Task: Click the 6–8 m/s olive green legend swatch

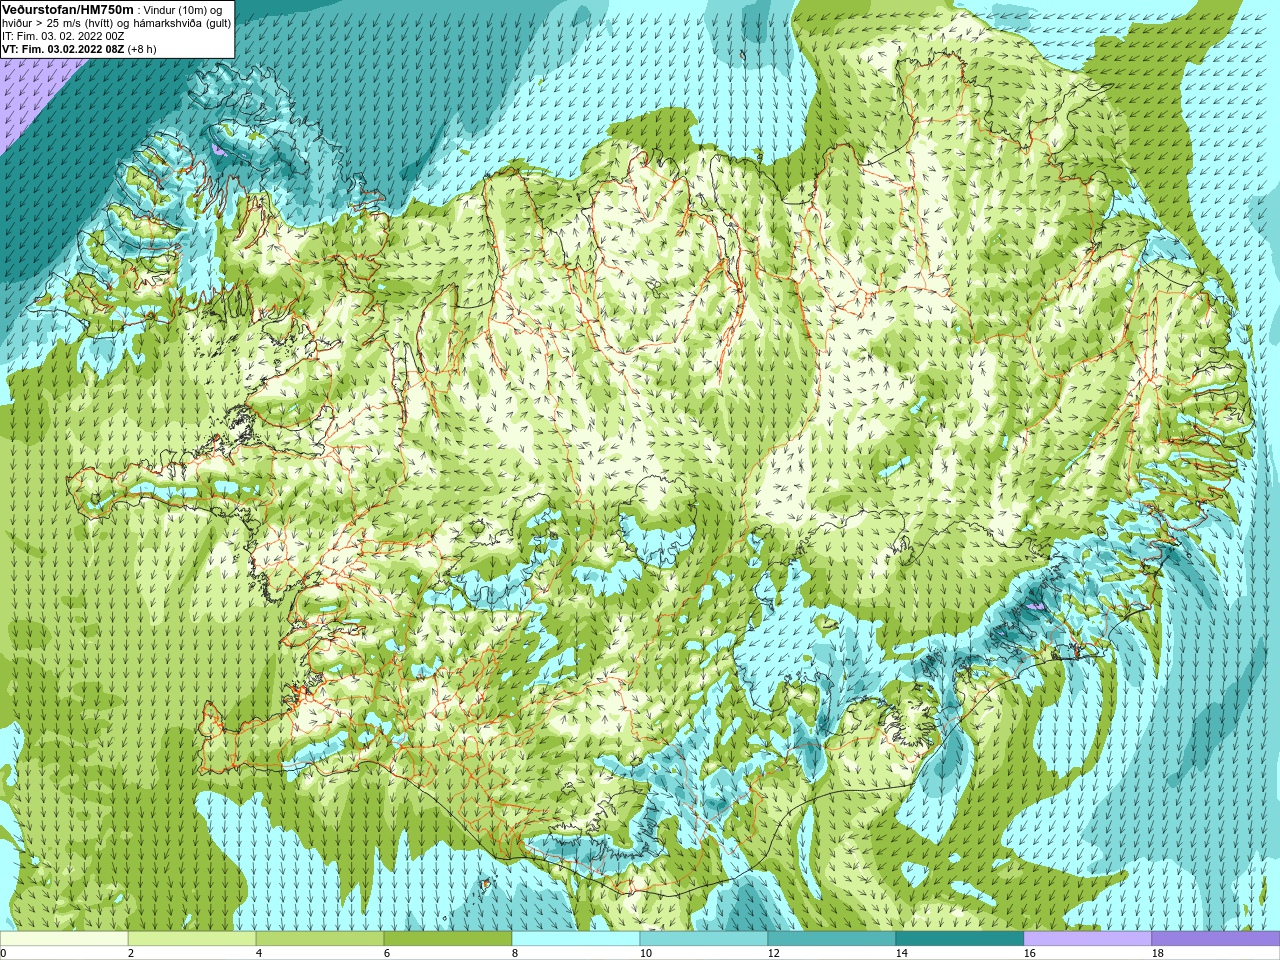Action: [x=448, y=938]
